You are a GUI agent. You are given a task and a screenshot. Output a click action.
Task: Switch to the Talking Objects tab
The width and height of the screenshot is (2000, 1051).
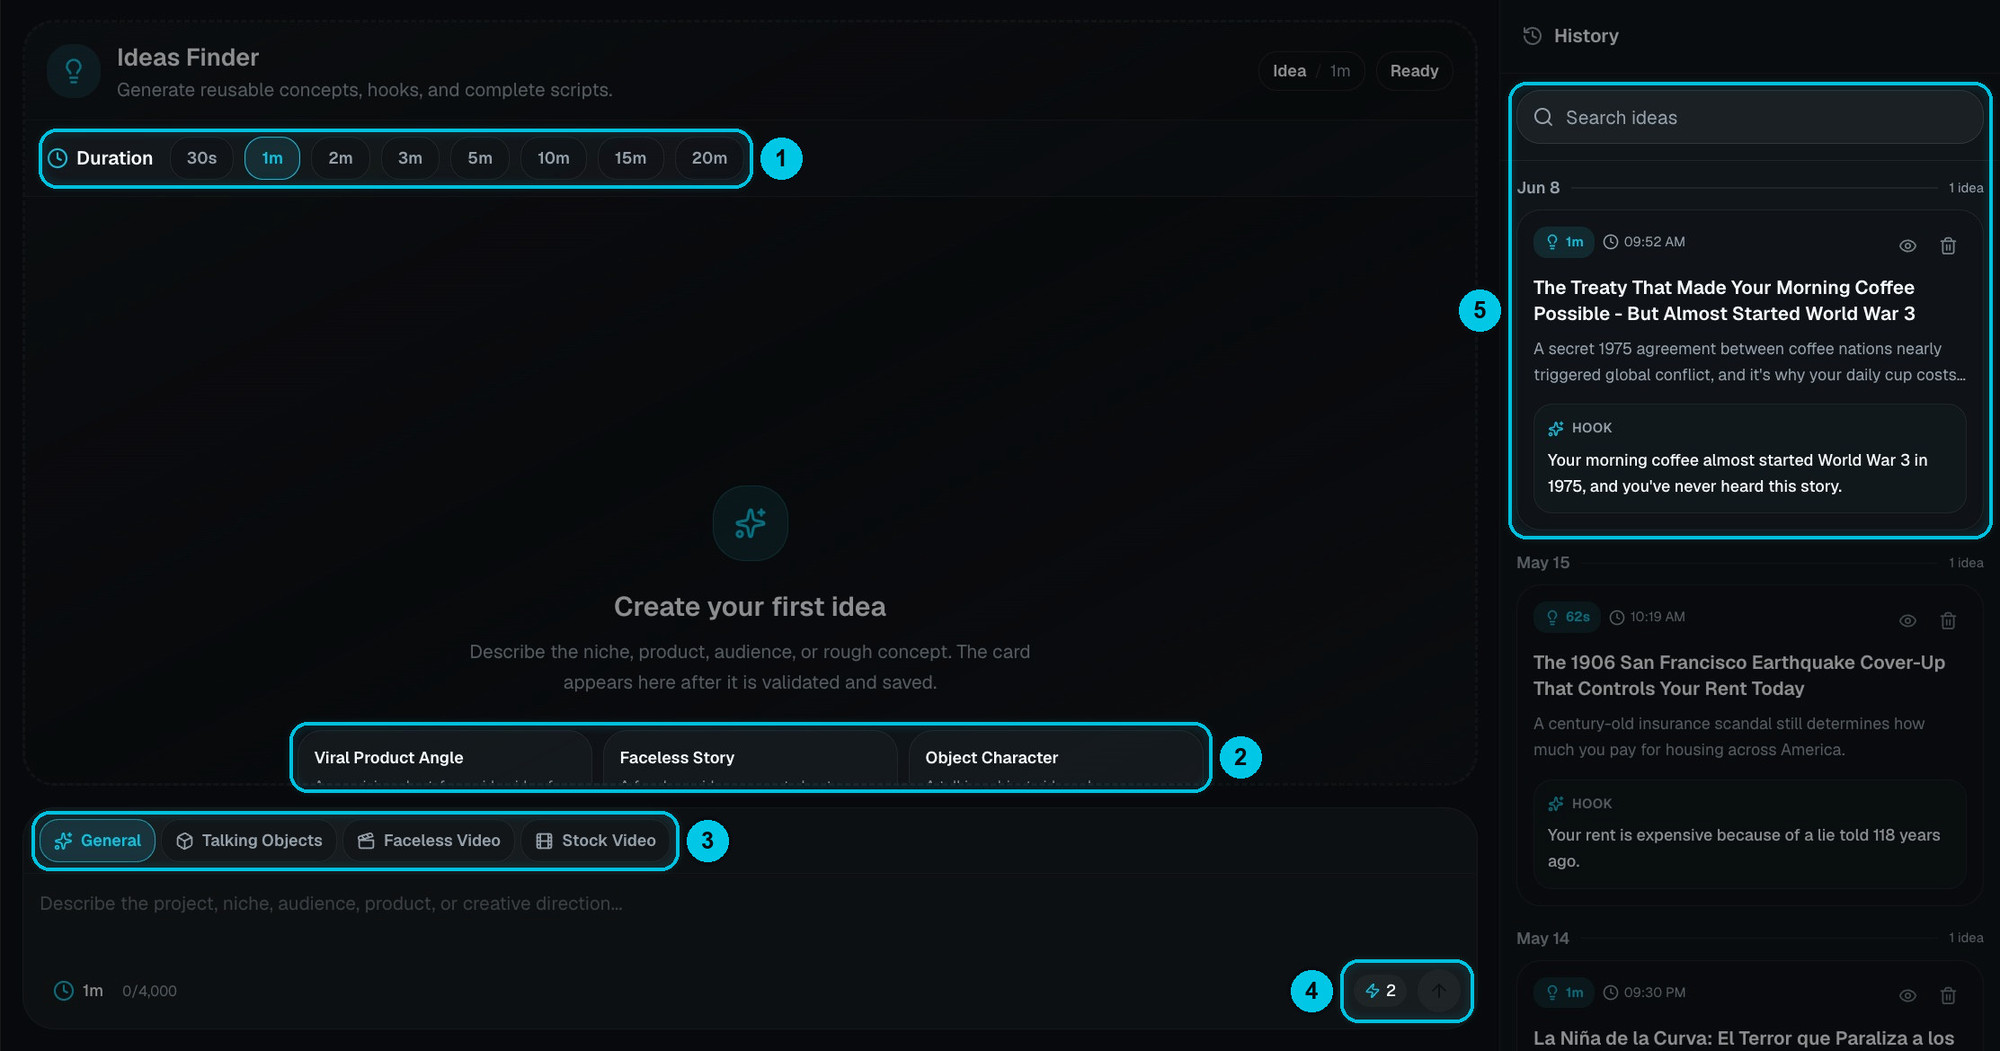(250, 841)
